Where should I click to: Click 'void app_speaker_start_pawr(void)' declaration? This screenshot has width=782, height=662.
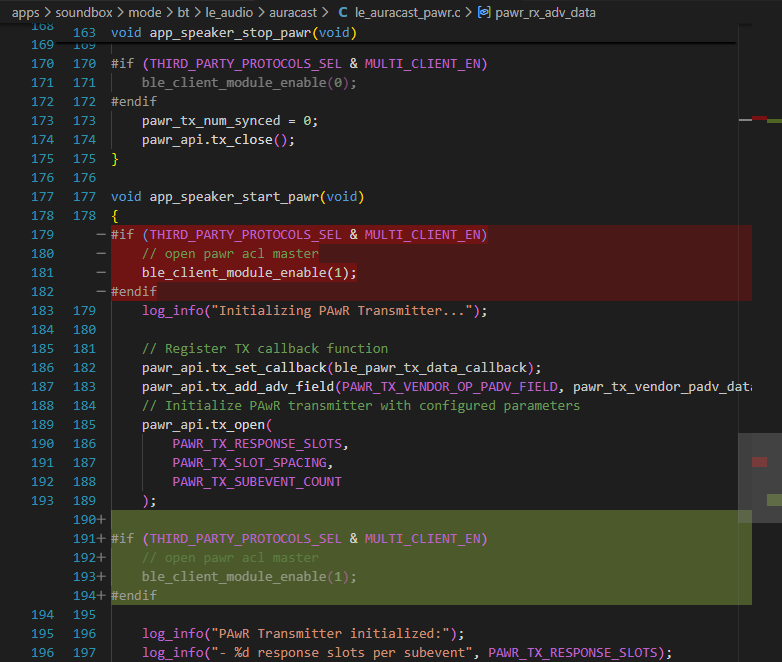tap(237, 197)
